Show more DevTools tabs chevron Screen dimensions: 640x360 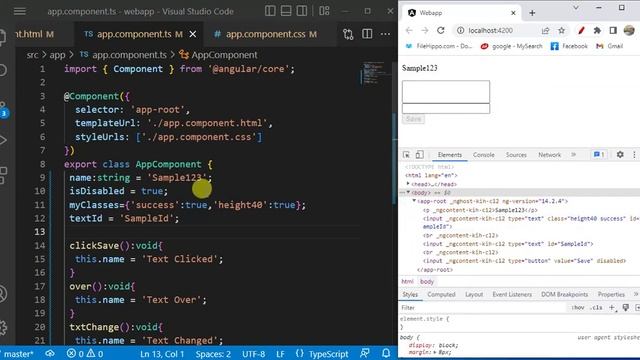pyautogui.click(x=573, y=155)
